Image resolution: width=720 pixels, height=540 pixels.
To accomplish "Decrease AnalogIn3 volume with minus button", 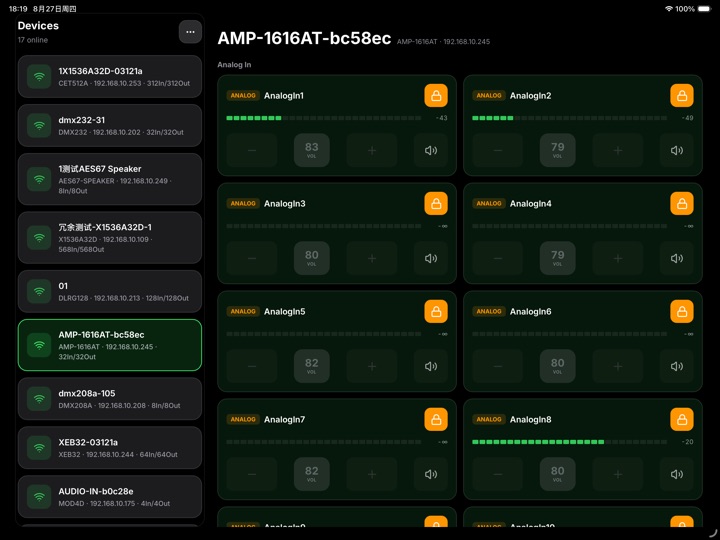I will pos(252,258).
